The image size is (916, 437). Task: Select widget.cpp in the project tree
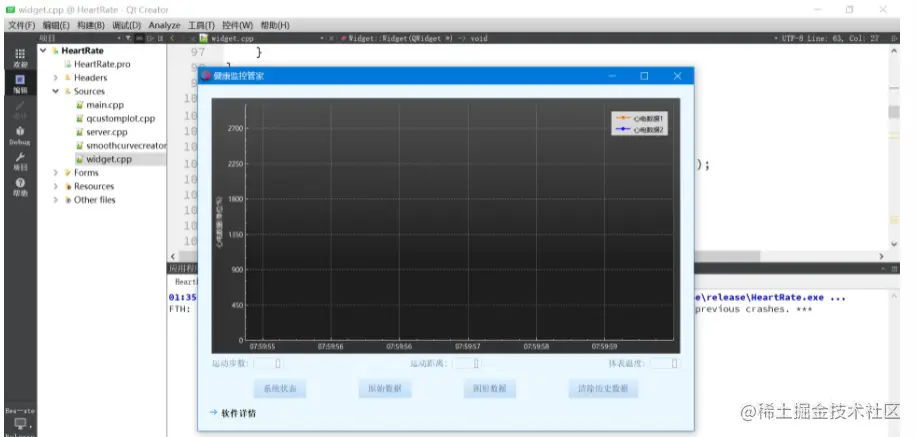pyautogui.click(x=109, y=159)
